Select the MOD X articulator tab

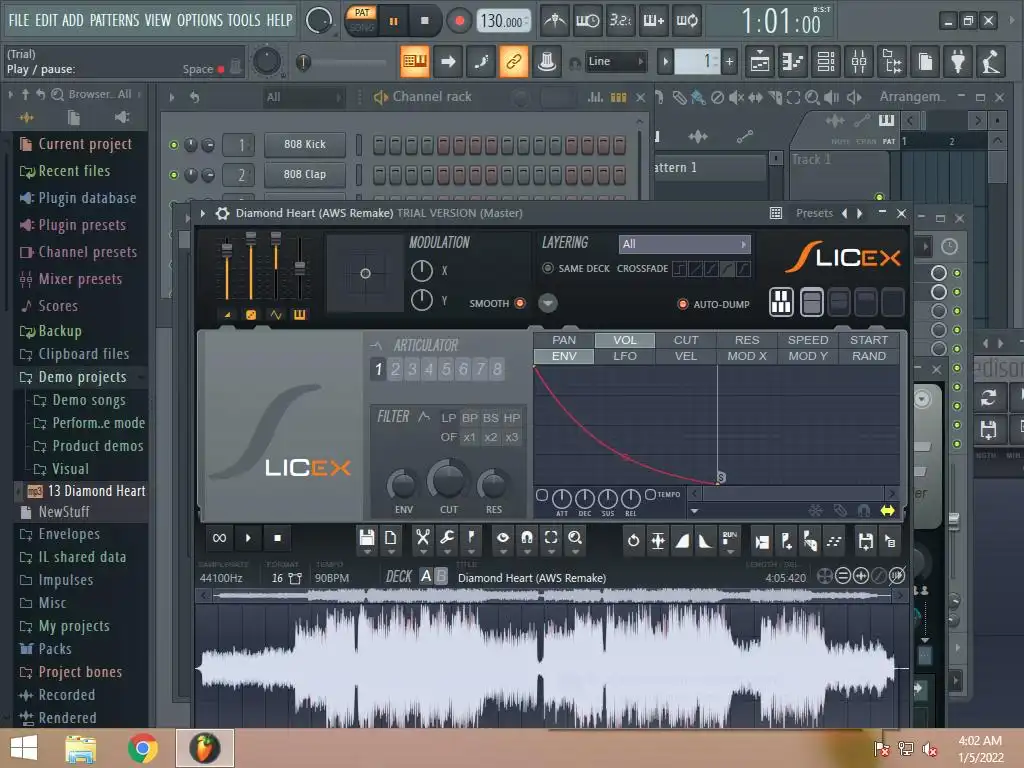pyautogui.click(x=747, y=356)
